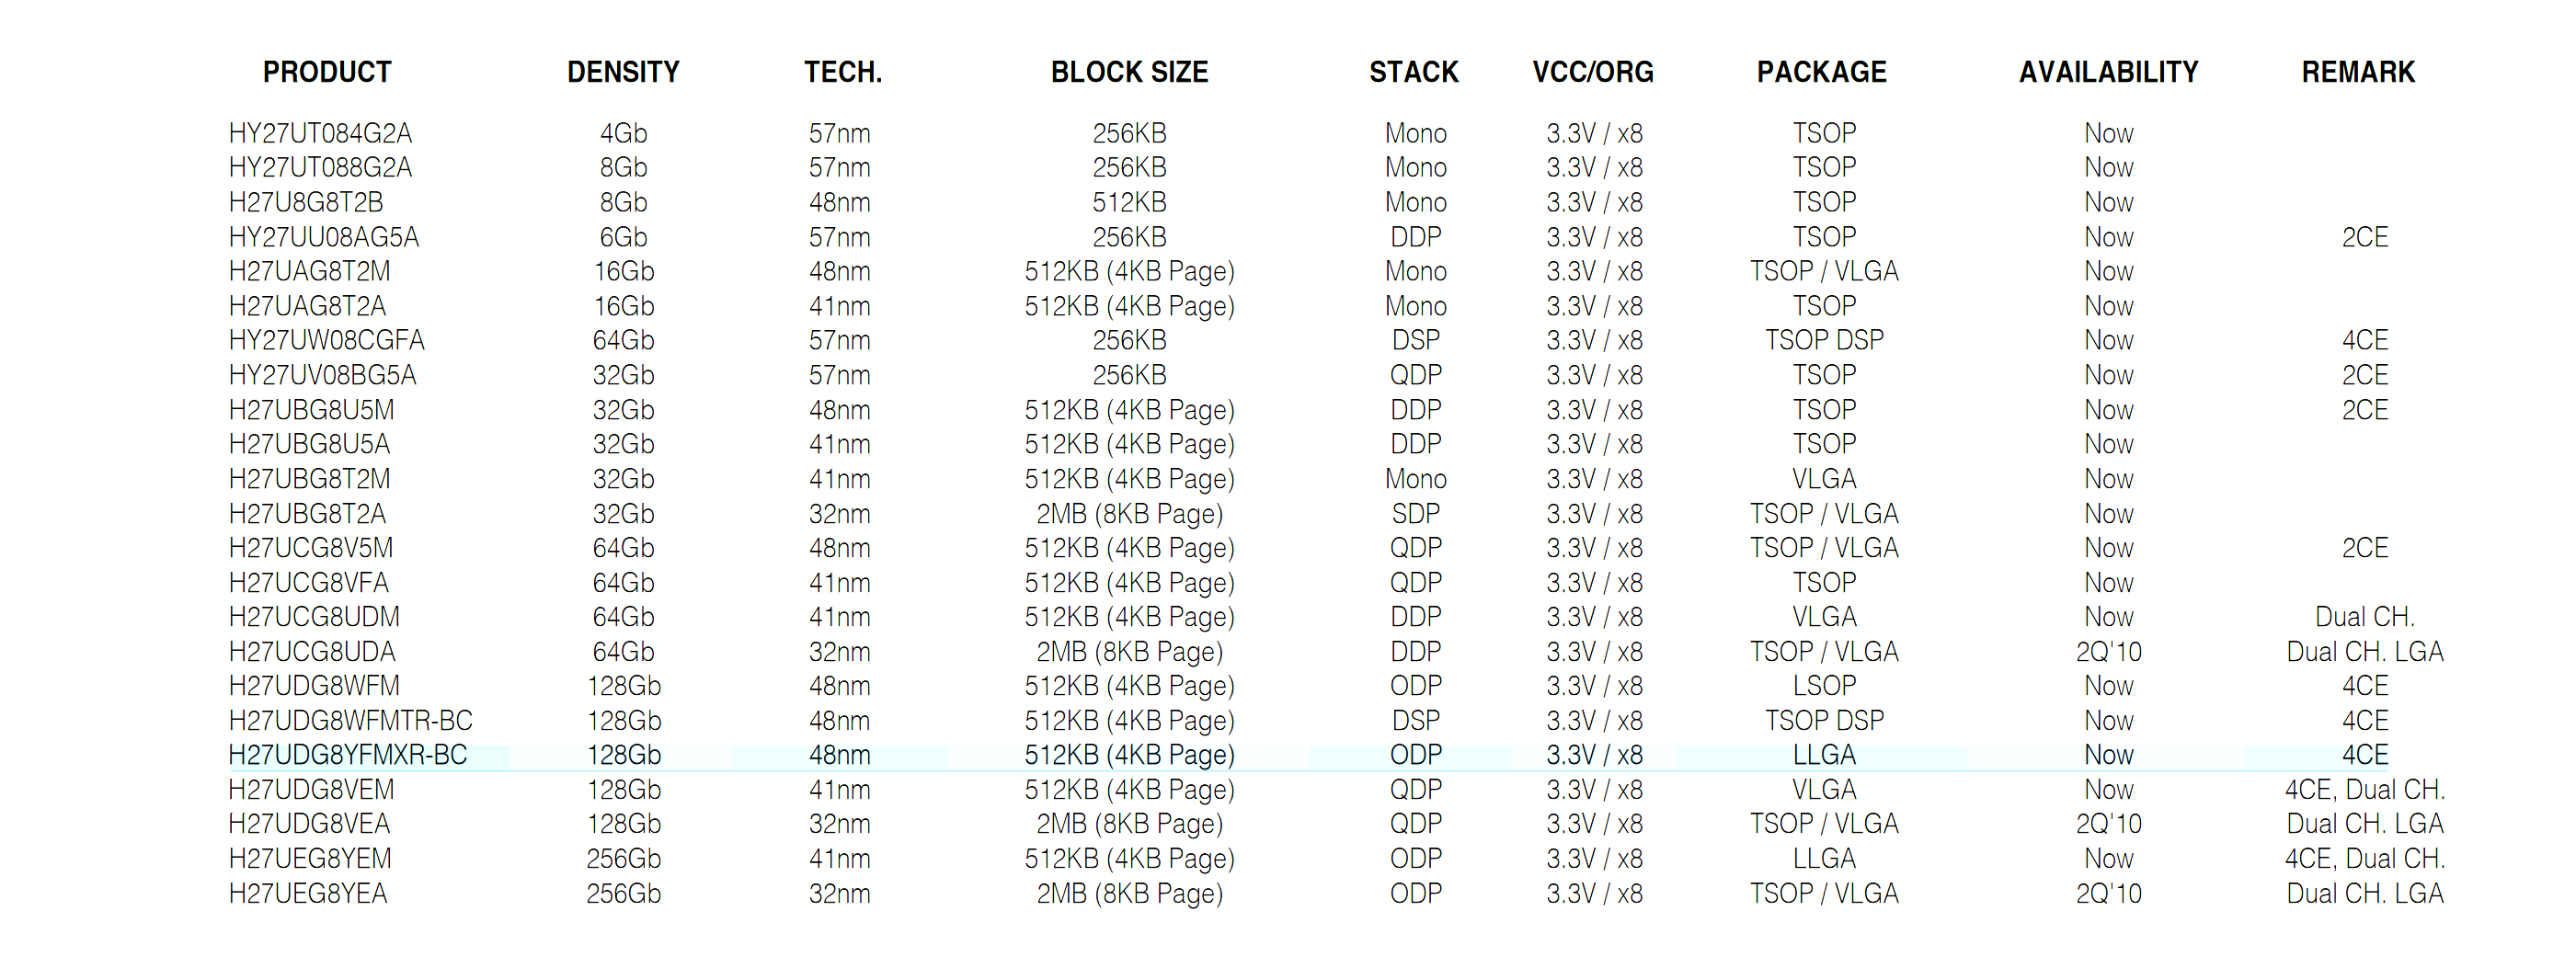The height and width of the screenshot is (968, 2576).
Task: Click the PACKAGE column header
Action: pyautogui.click(x=1822, y=72)
